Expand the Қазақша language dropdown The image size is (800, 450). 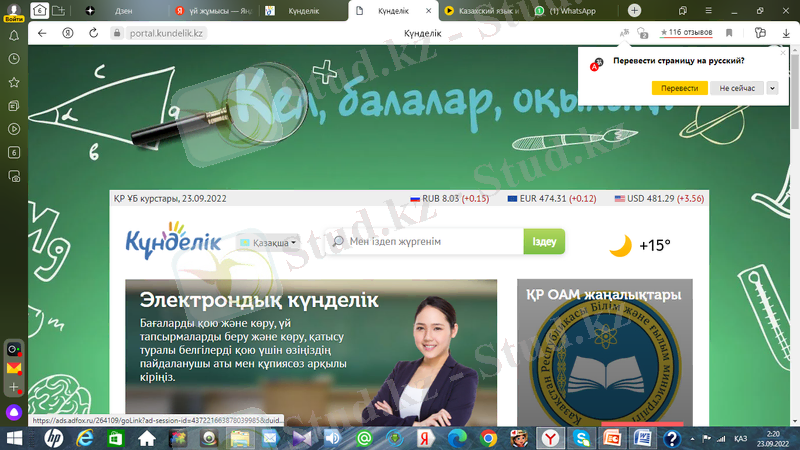270,243
